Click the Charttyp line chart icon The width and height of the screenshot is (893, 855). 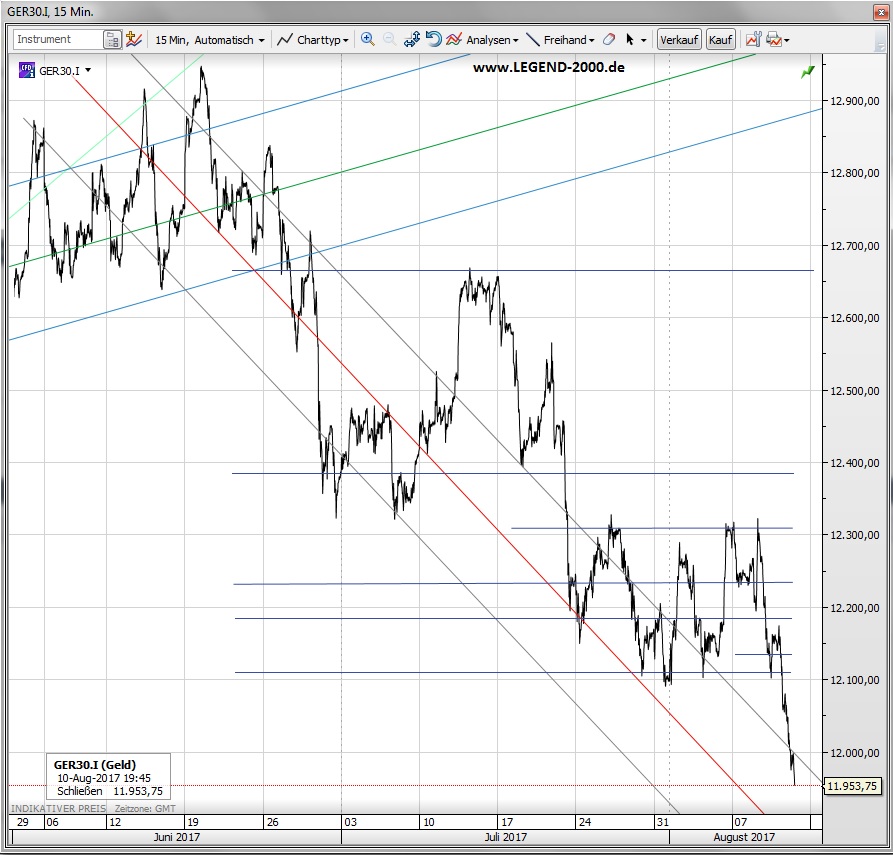click(x=285, y=39)
